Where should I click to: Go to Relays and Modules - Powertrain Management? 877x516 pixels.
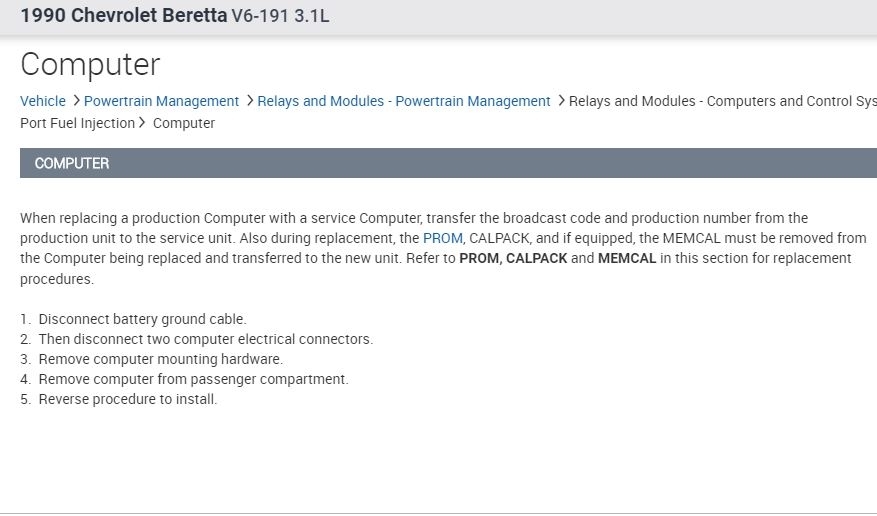tap(403, 101)
